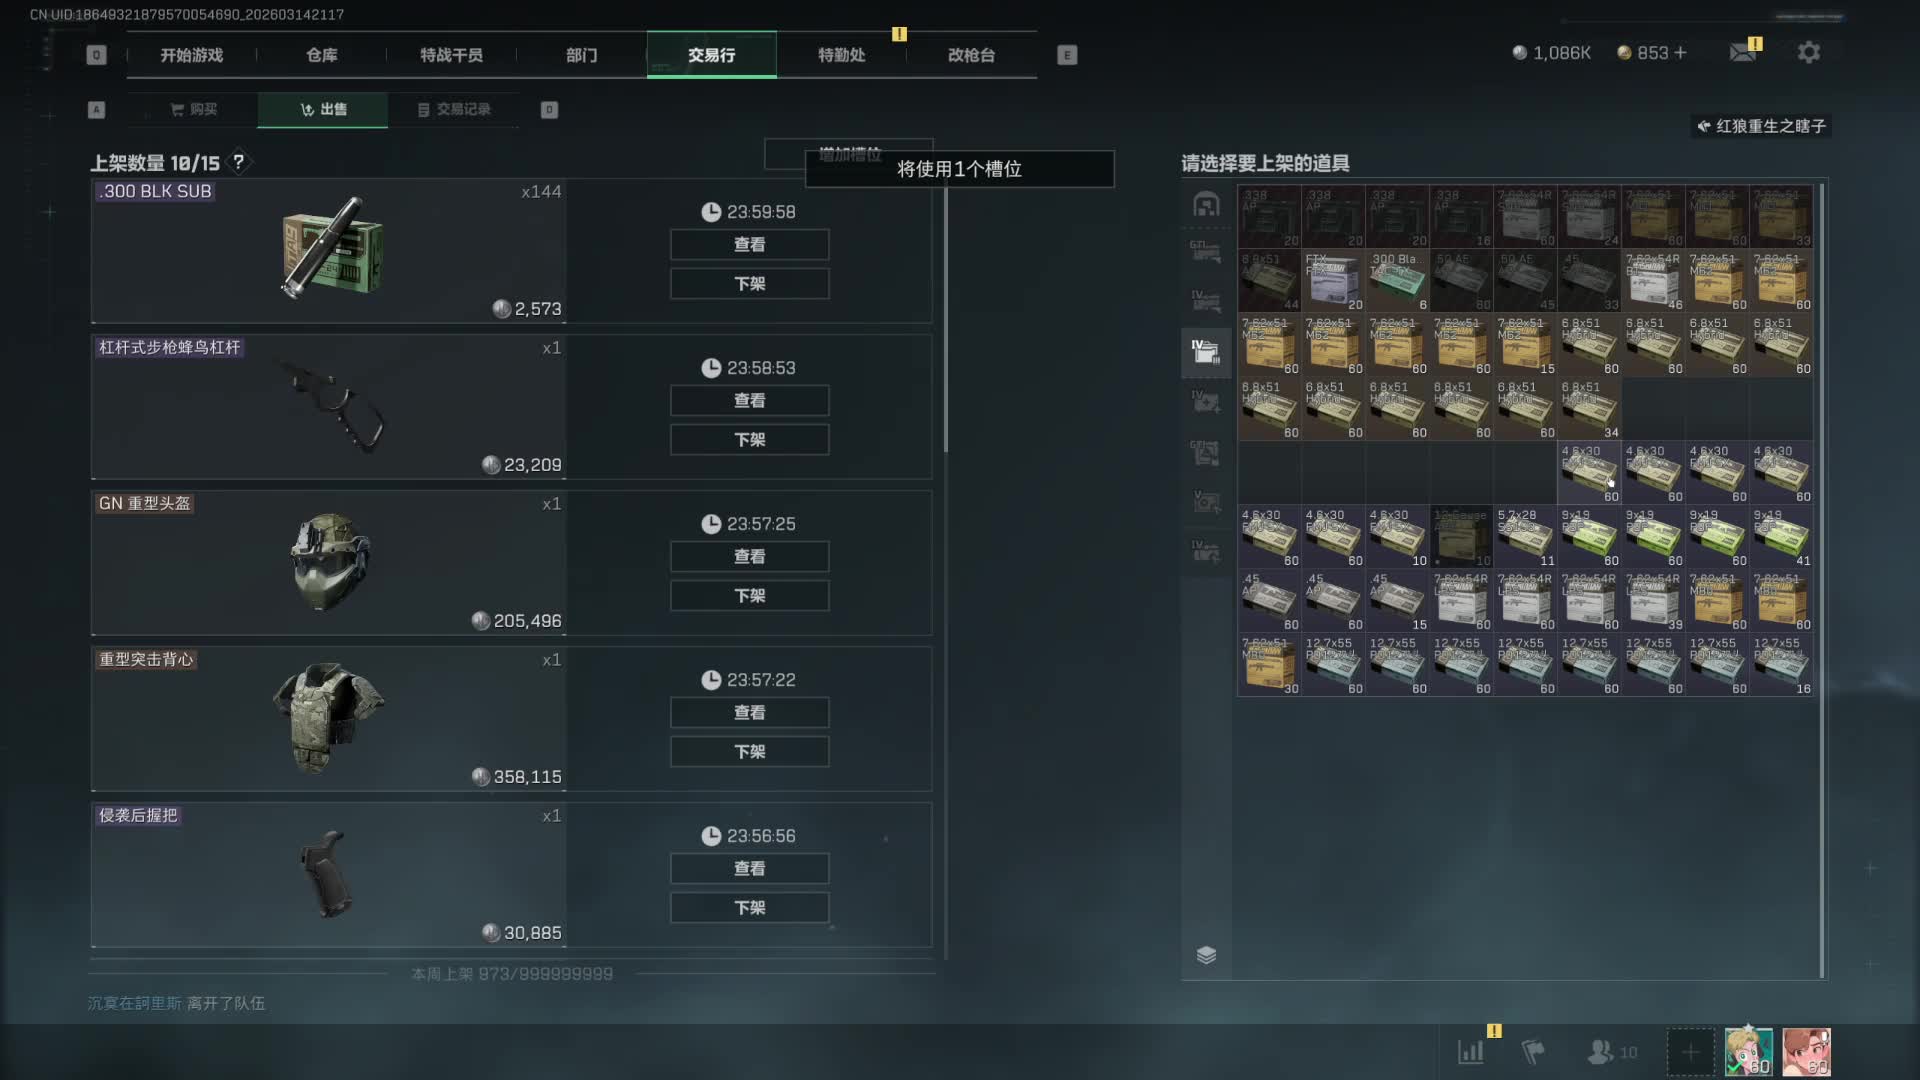Click the plus next to 853 currency

pyautogui.click(x=1680, y=52)
